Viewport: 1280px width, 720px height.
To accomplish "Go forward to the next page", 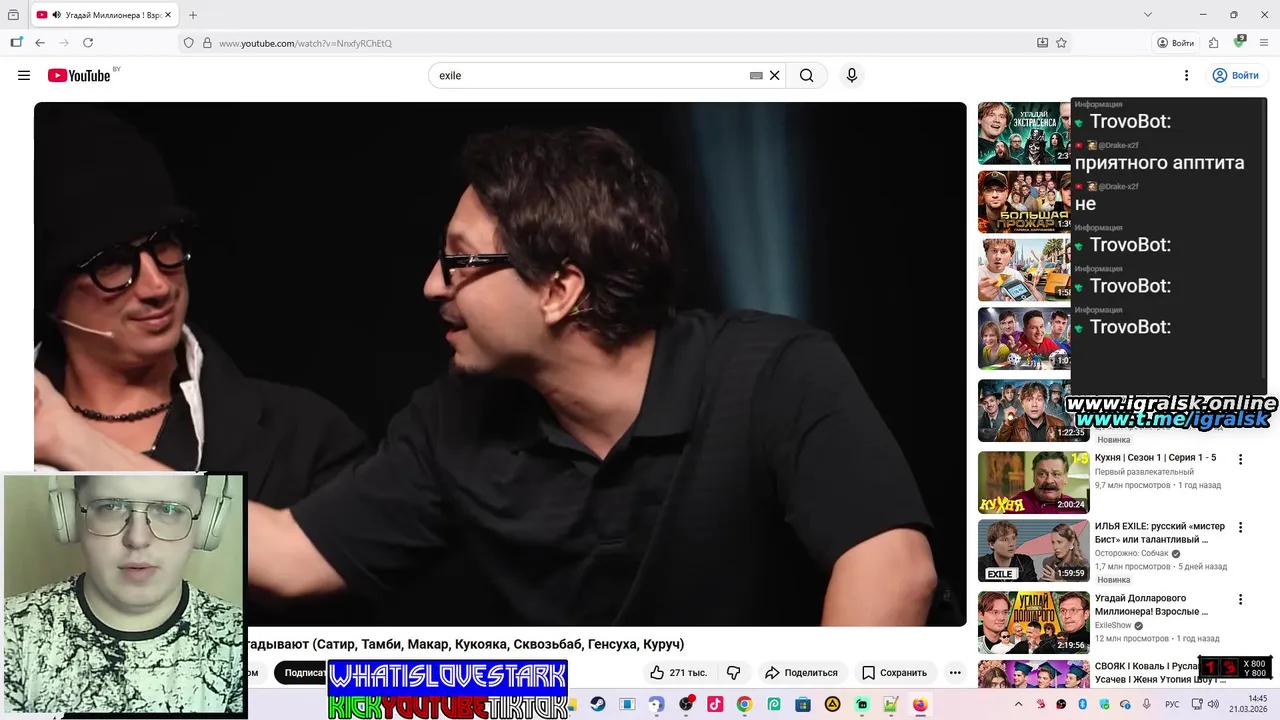I will click(x=64, y=43).
